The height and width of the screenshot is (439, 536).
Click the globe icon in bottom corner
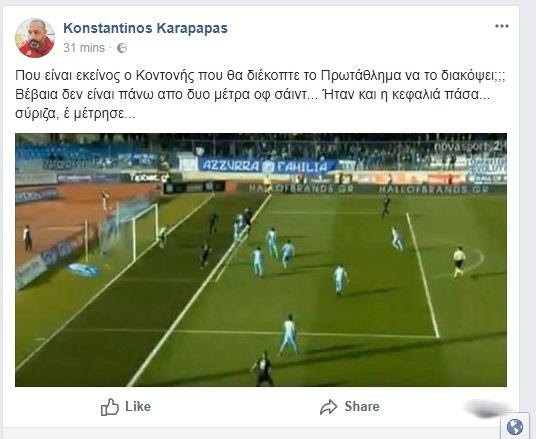click(x=515, y=427)
